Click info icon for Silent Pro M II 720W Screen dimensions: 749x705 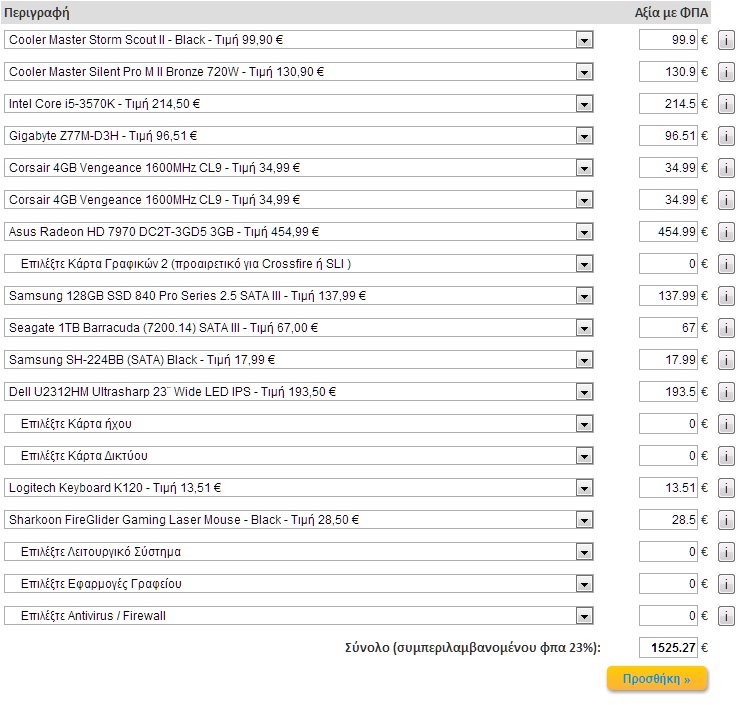pos(726,72)
